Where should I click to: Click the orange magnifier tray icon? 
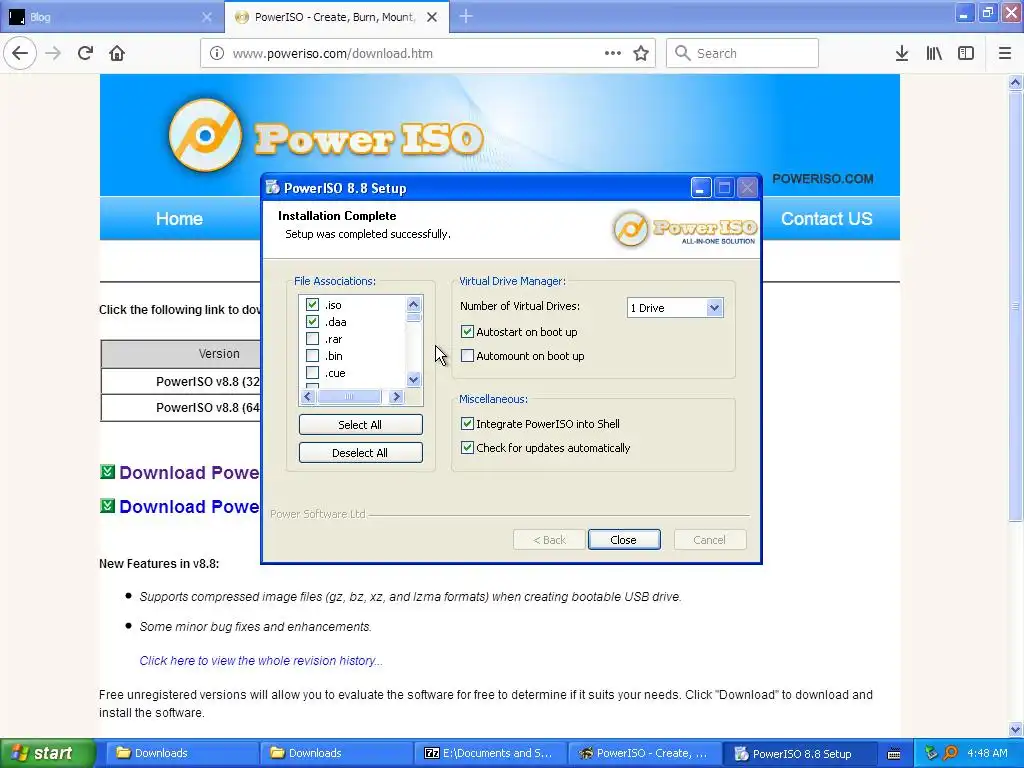tap(951, 753)
